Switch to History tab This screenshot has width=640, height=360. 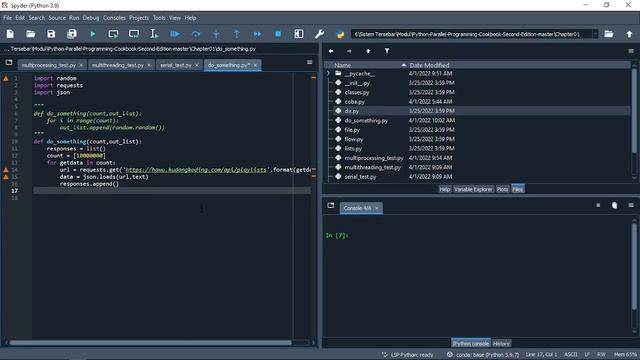(501, 344)
